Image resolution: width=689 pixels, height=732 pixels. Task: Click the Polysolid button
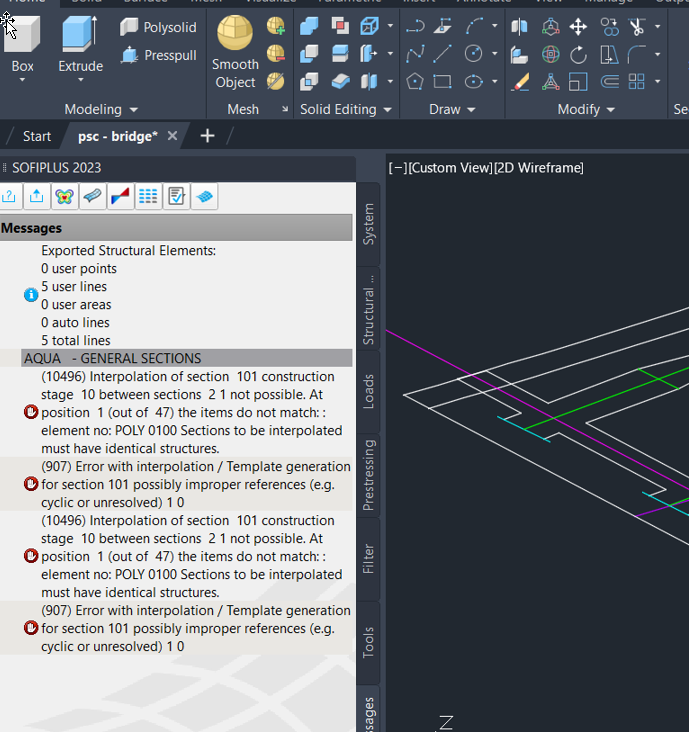click(159, 27)
